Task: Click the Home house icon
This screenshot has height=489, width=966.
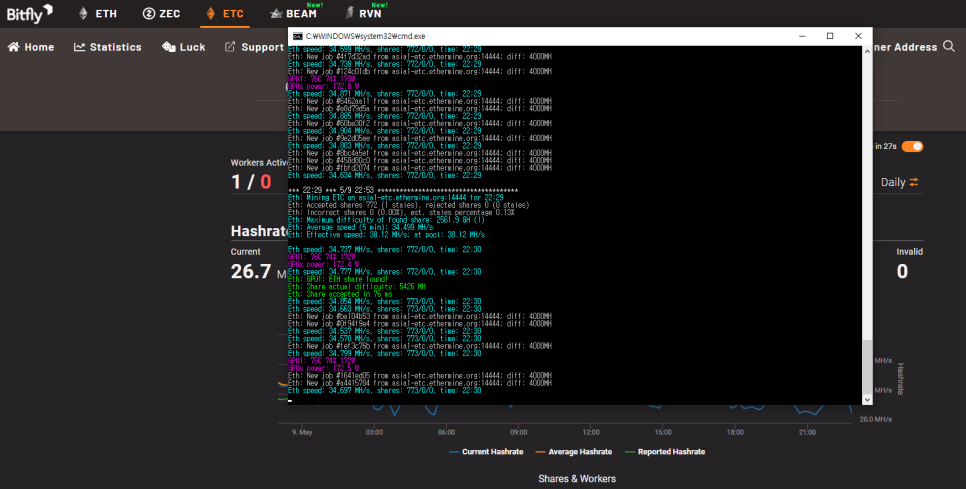Action: coord(14,47)
